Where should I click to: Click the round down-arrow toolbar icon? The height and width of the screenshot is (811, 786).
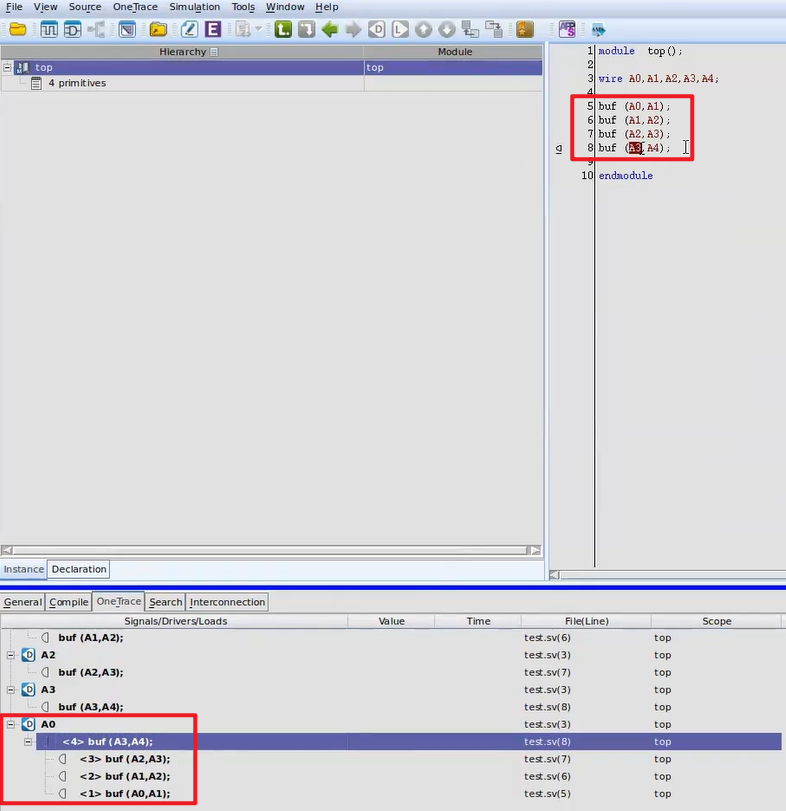pyautogui.click(x=447, y=29)
